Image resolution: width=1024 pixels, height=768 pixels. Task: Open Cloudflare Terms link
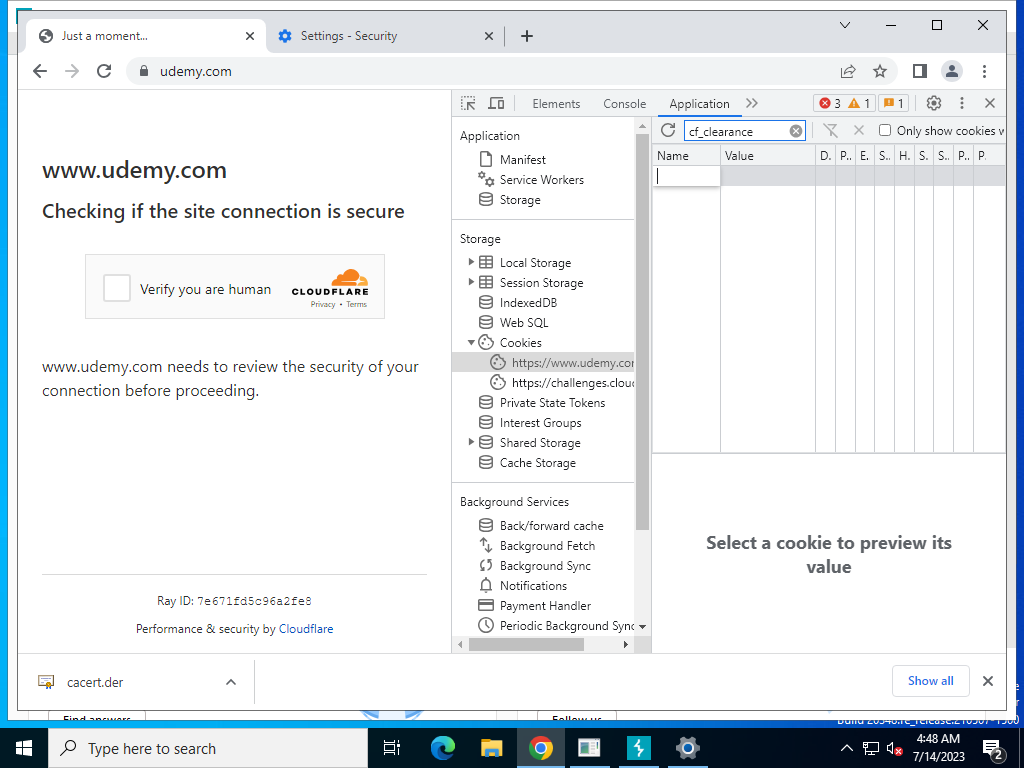coord(357,304)
